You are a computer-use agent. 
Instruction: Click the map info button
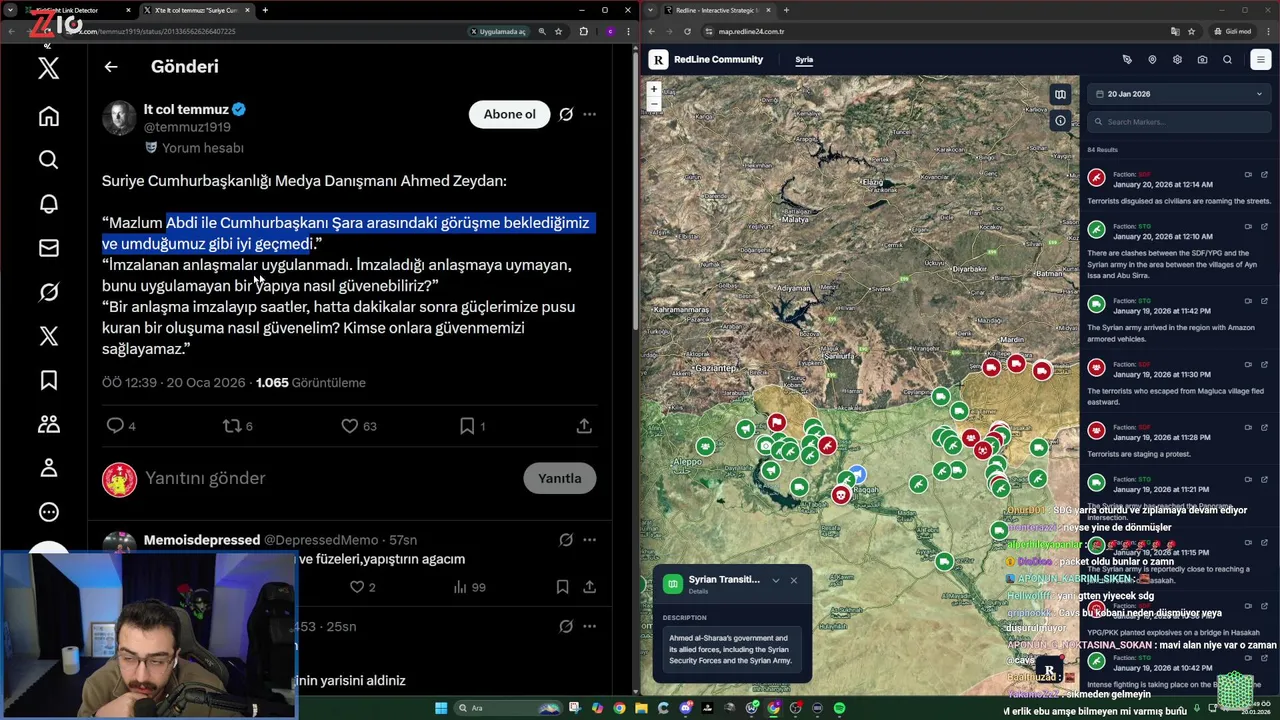(1060, 121)
